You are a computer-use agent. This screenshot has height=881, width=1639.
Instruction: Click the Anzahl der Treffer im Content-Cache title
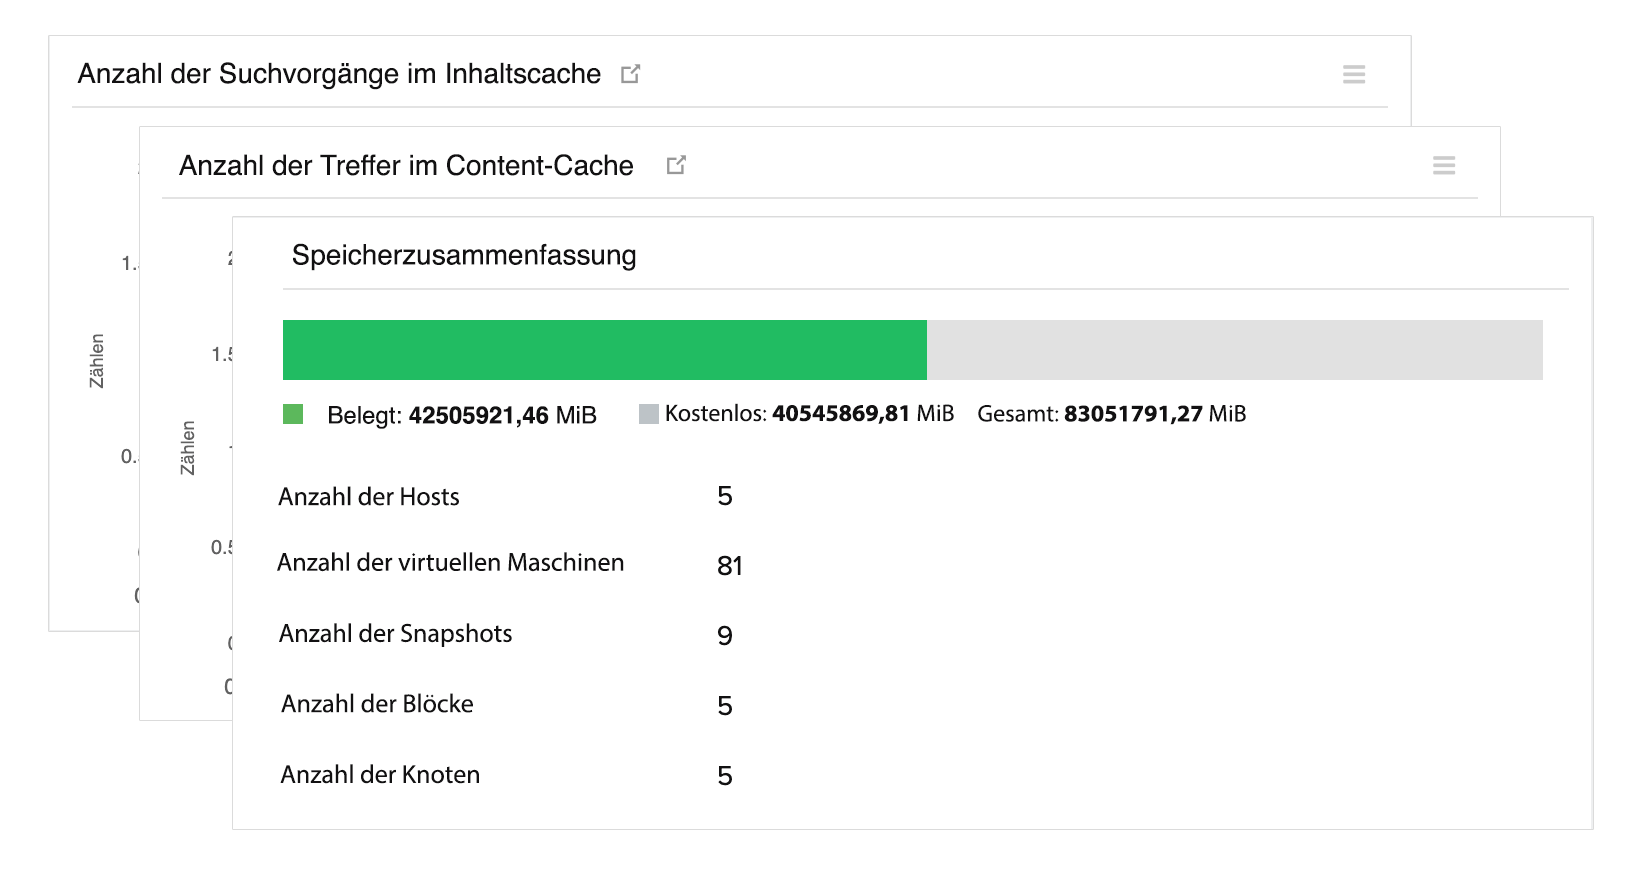tap(406, 166)
